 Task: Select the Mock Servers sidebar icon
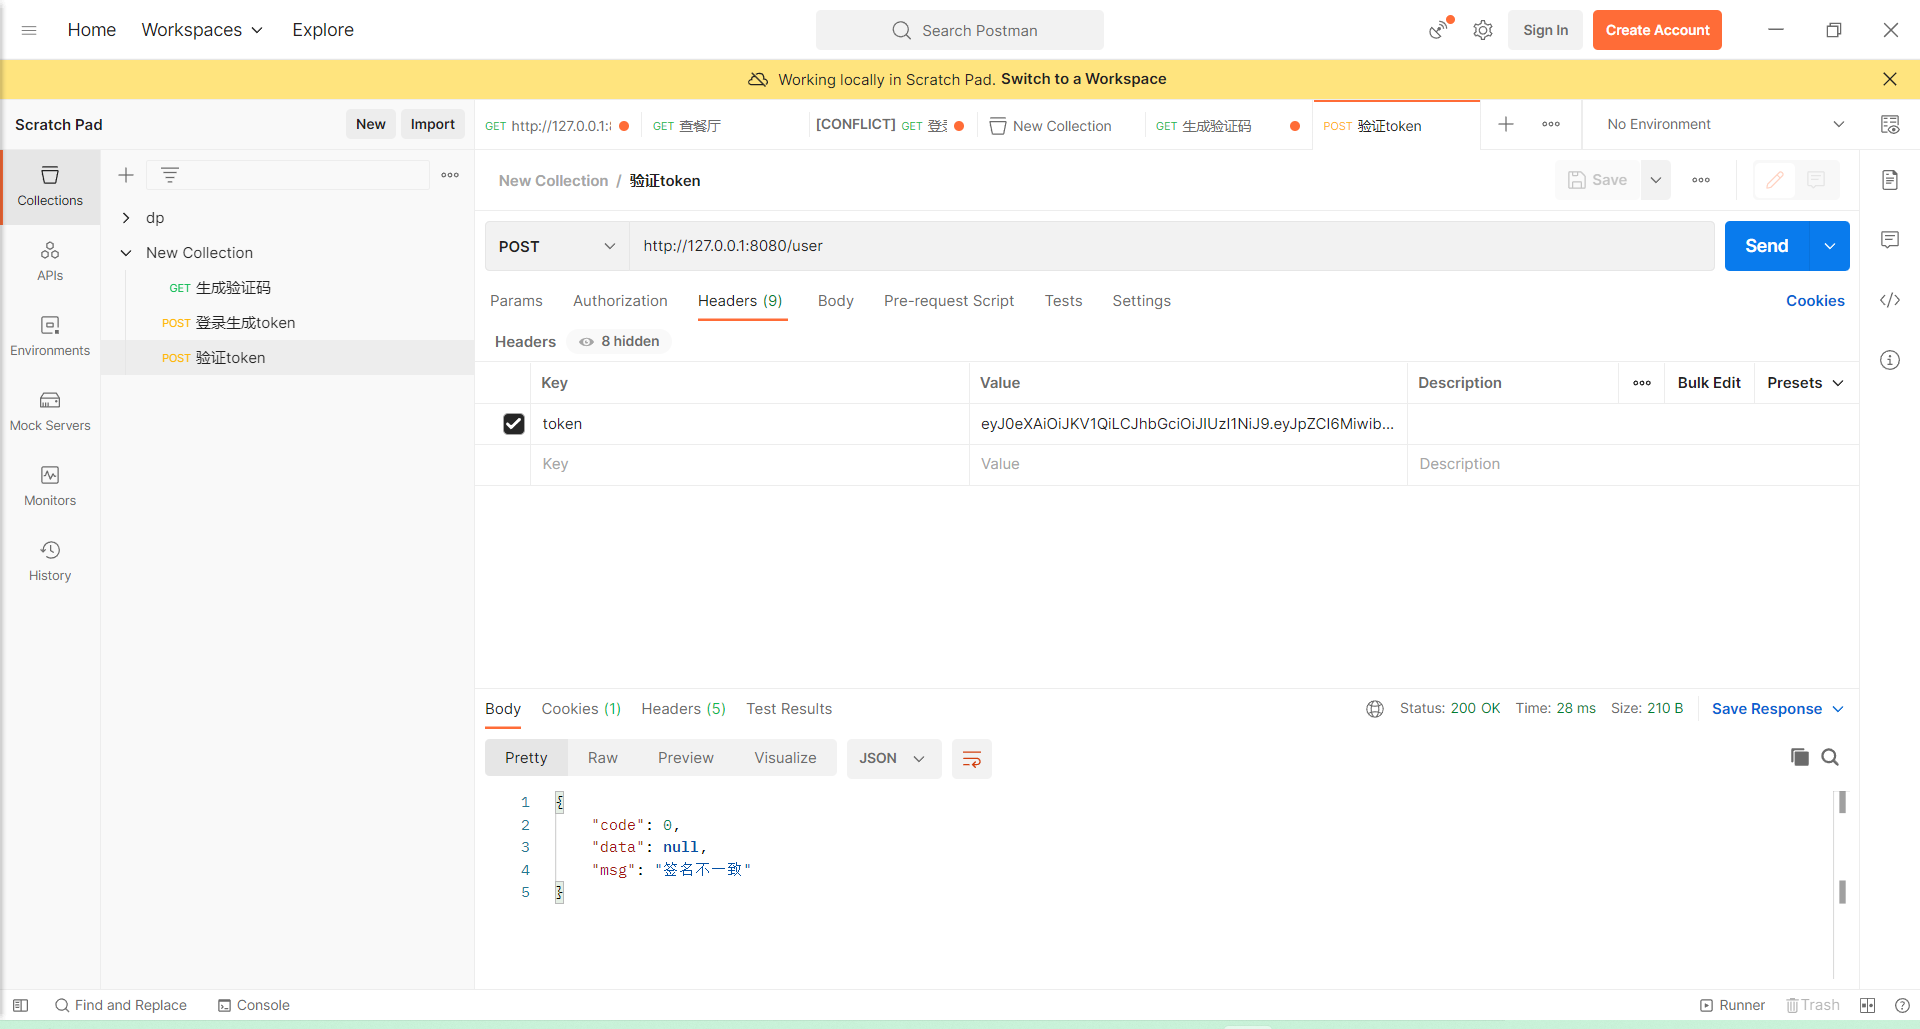(x=49, y=410)
